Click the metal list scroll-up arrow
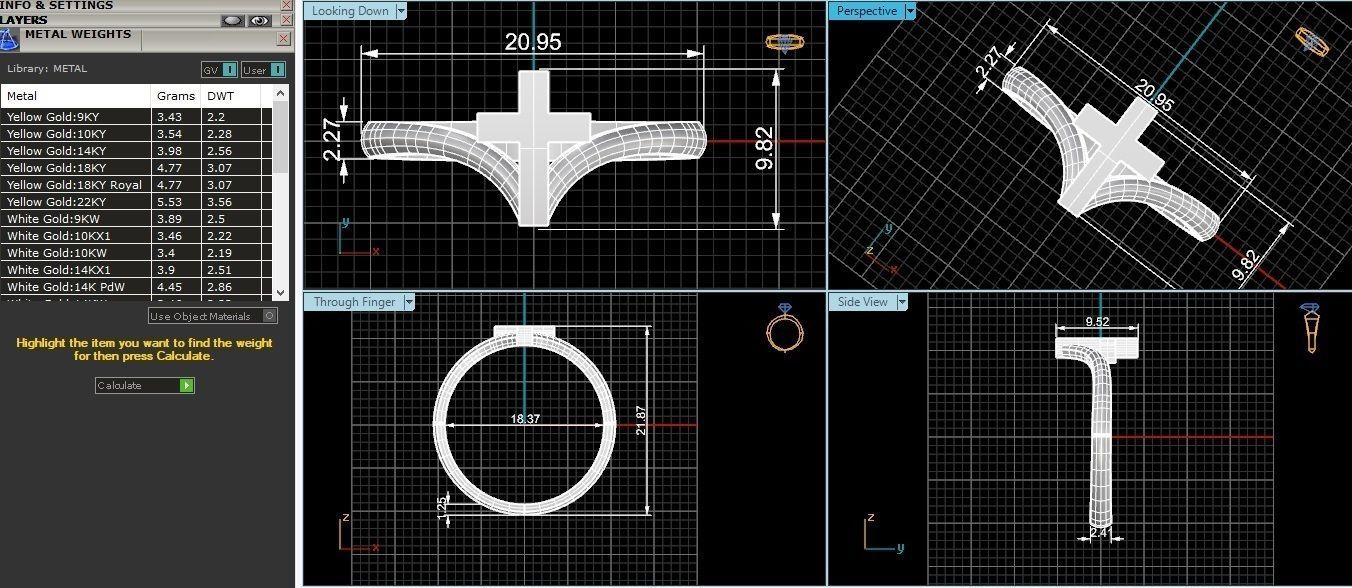 pyautogui.click(x=281, y=92)
